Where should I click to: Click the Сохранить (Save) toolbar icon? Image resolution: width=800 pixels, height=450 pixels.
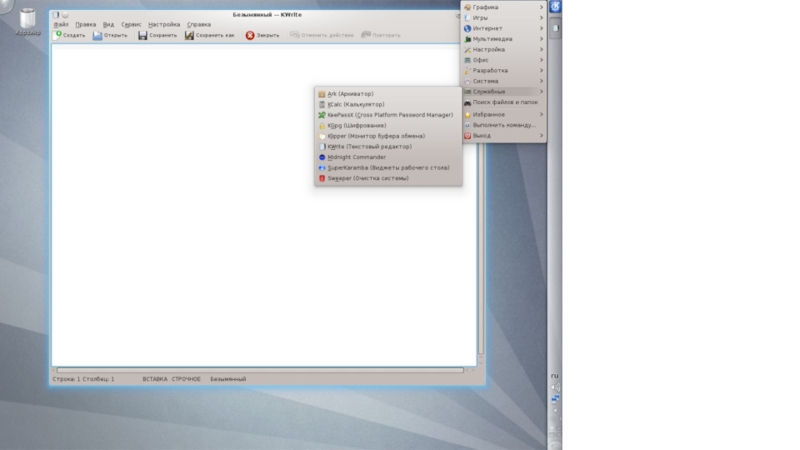pyautogui.click(x=143, y=35)
